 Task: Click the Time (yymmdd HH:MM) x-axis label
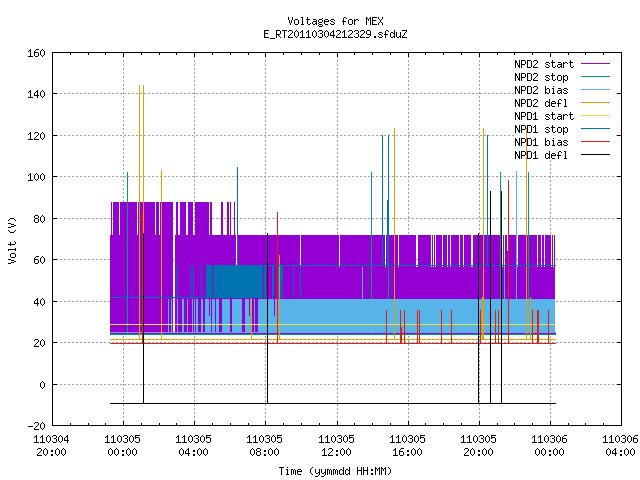335,471
